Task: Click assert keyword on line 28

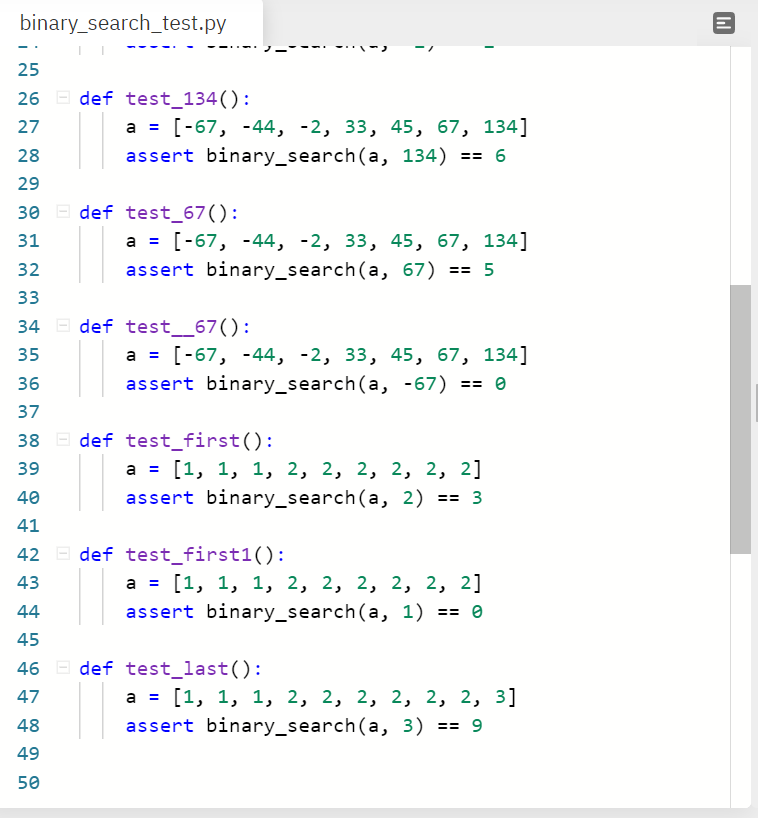Action: [160, 156]
